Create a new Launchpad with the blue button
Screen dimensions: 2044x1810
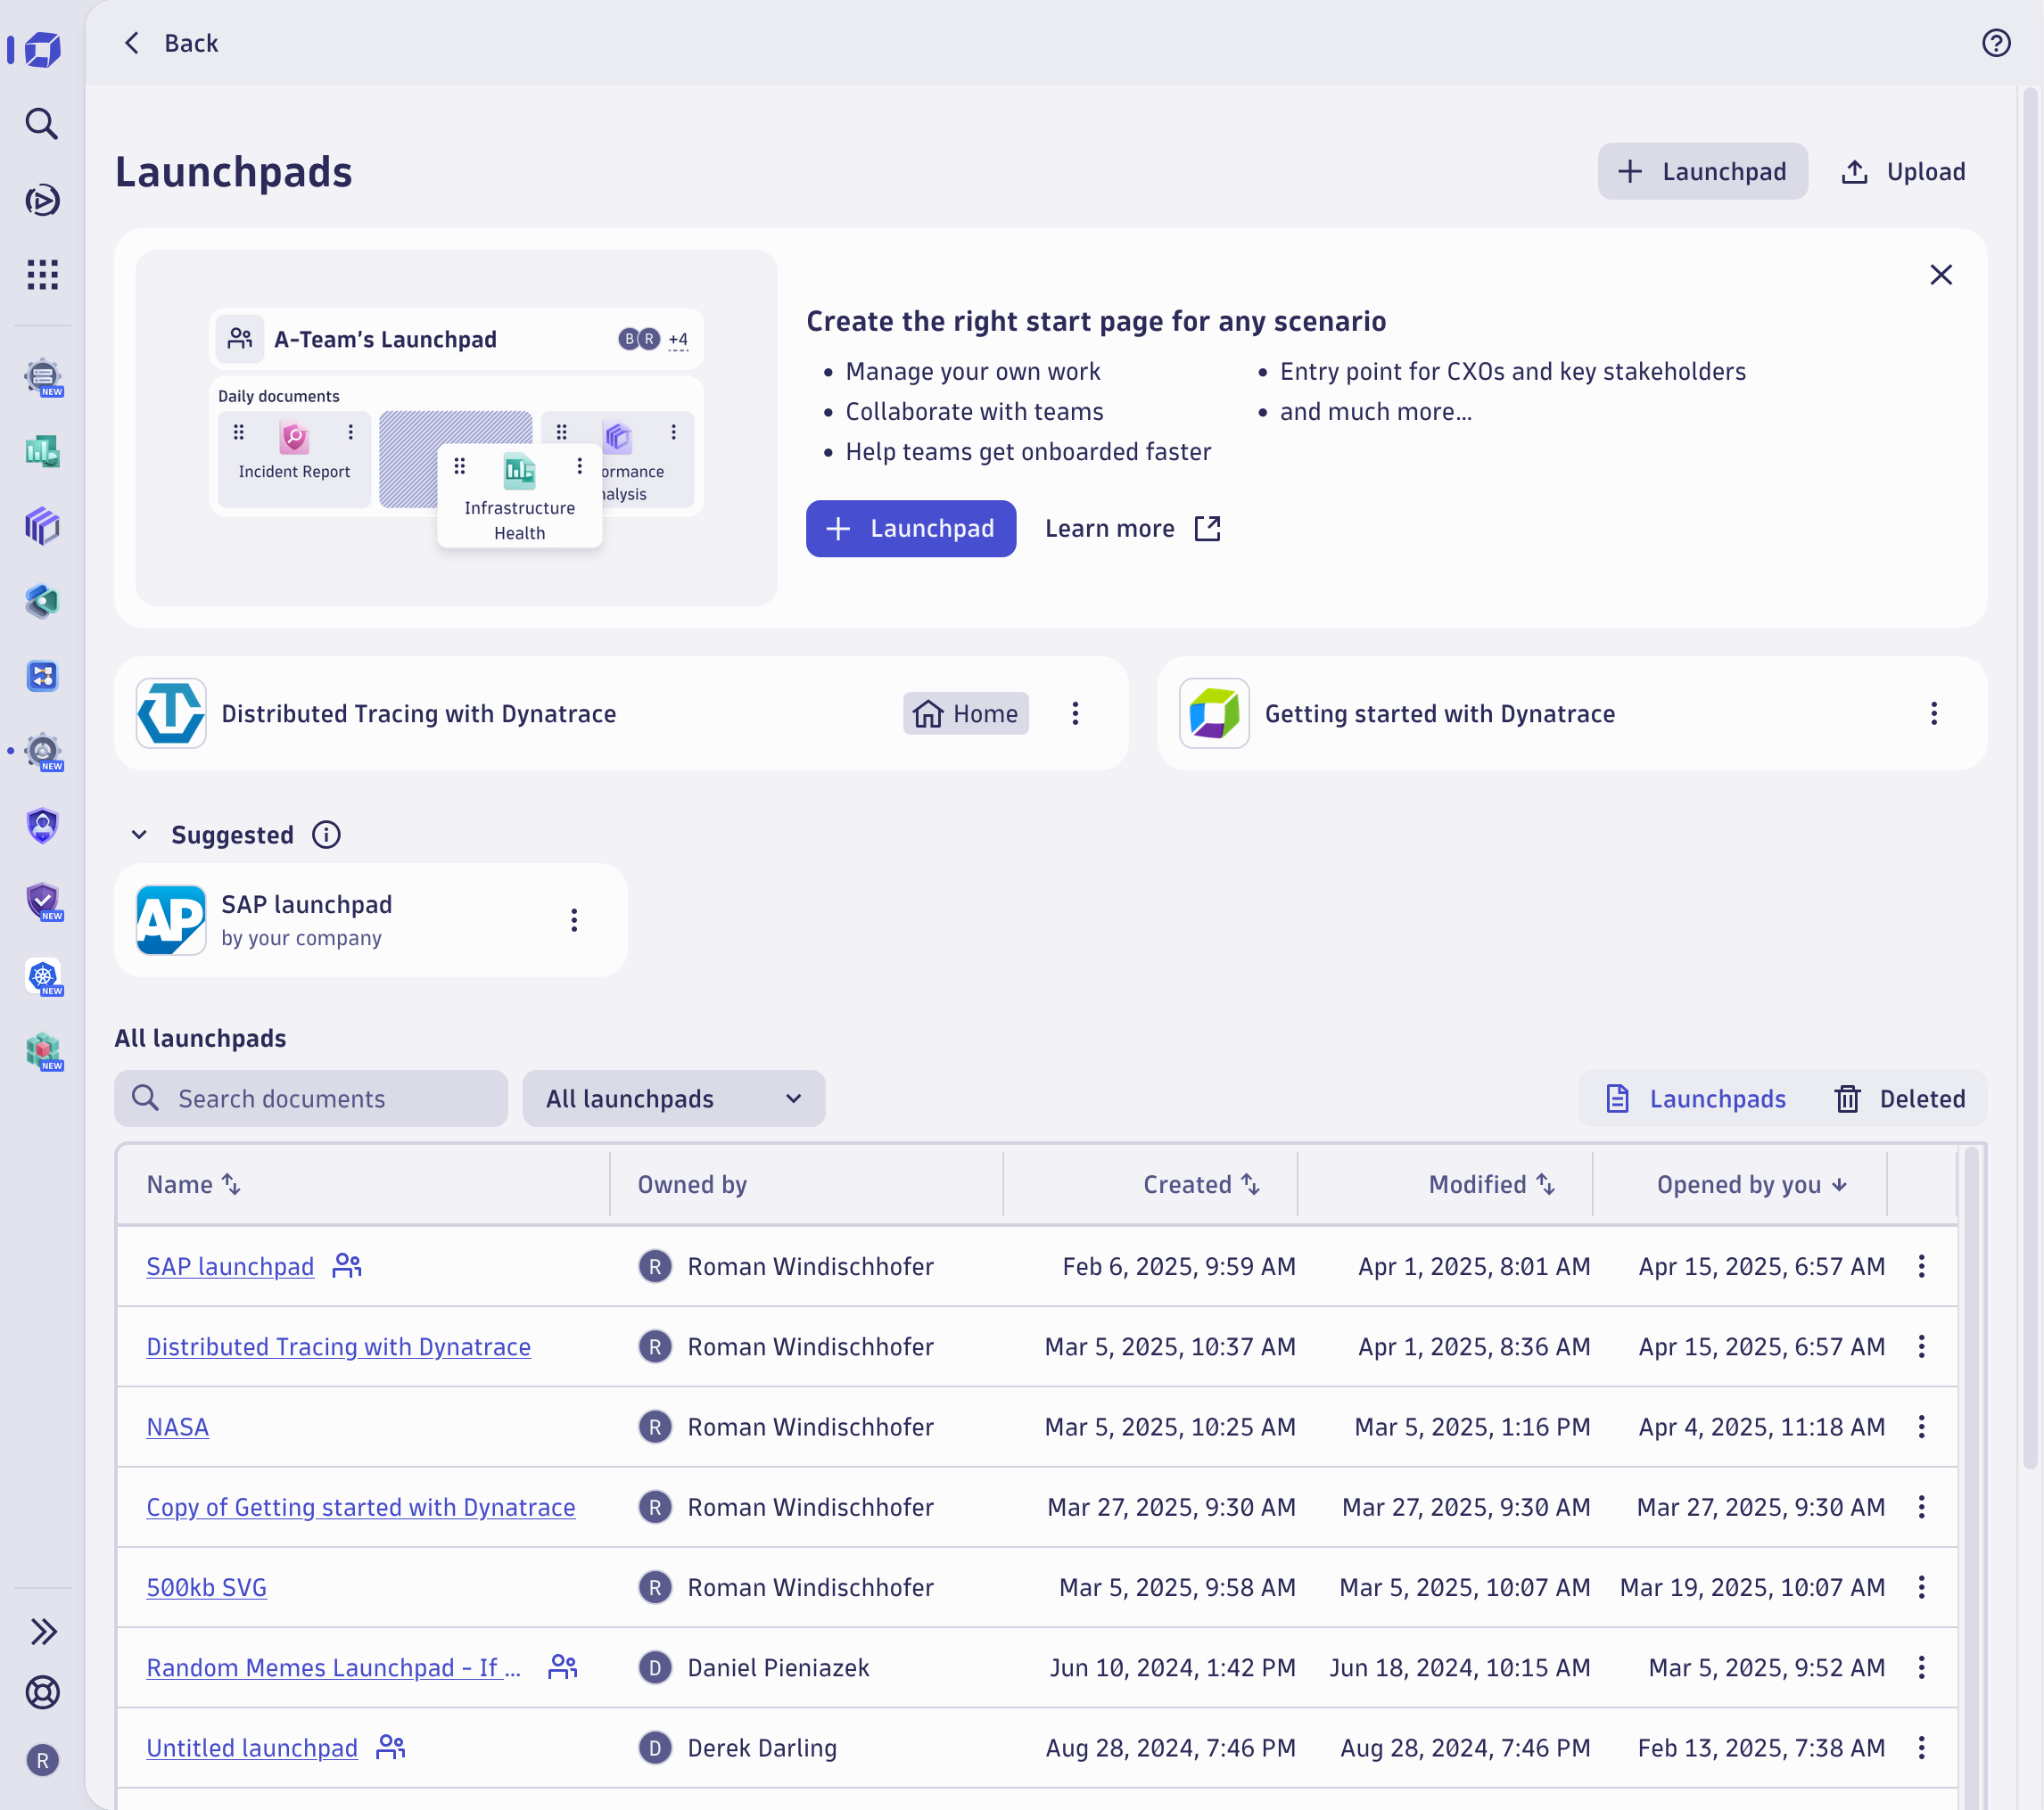pos(910,528)
